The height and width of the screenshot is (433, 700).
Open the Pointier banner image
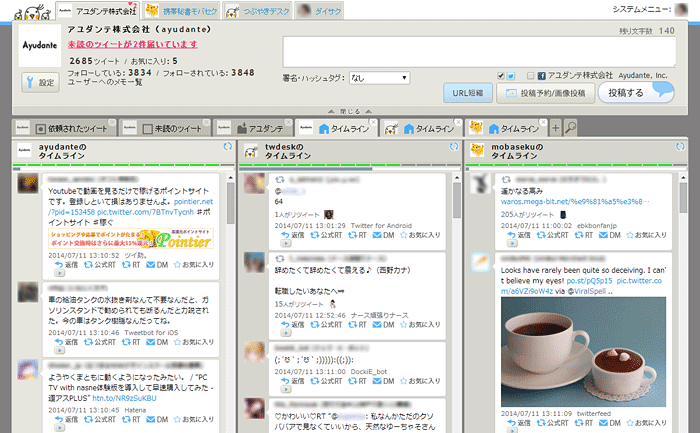[x=131, y=239]
